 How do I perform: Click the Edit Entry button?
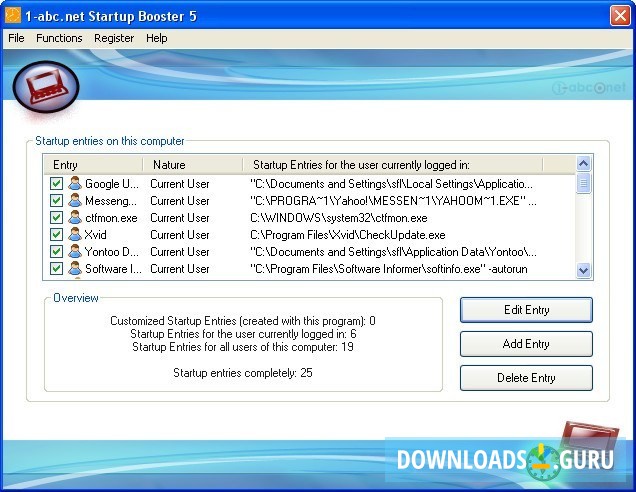(526, 310)
